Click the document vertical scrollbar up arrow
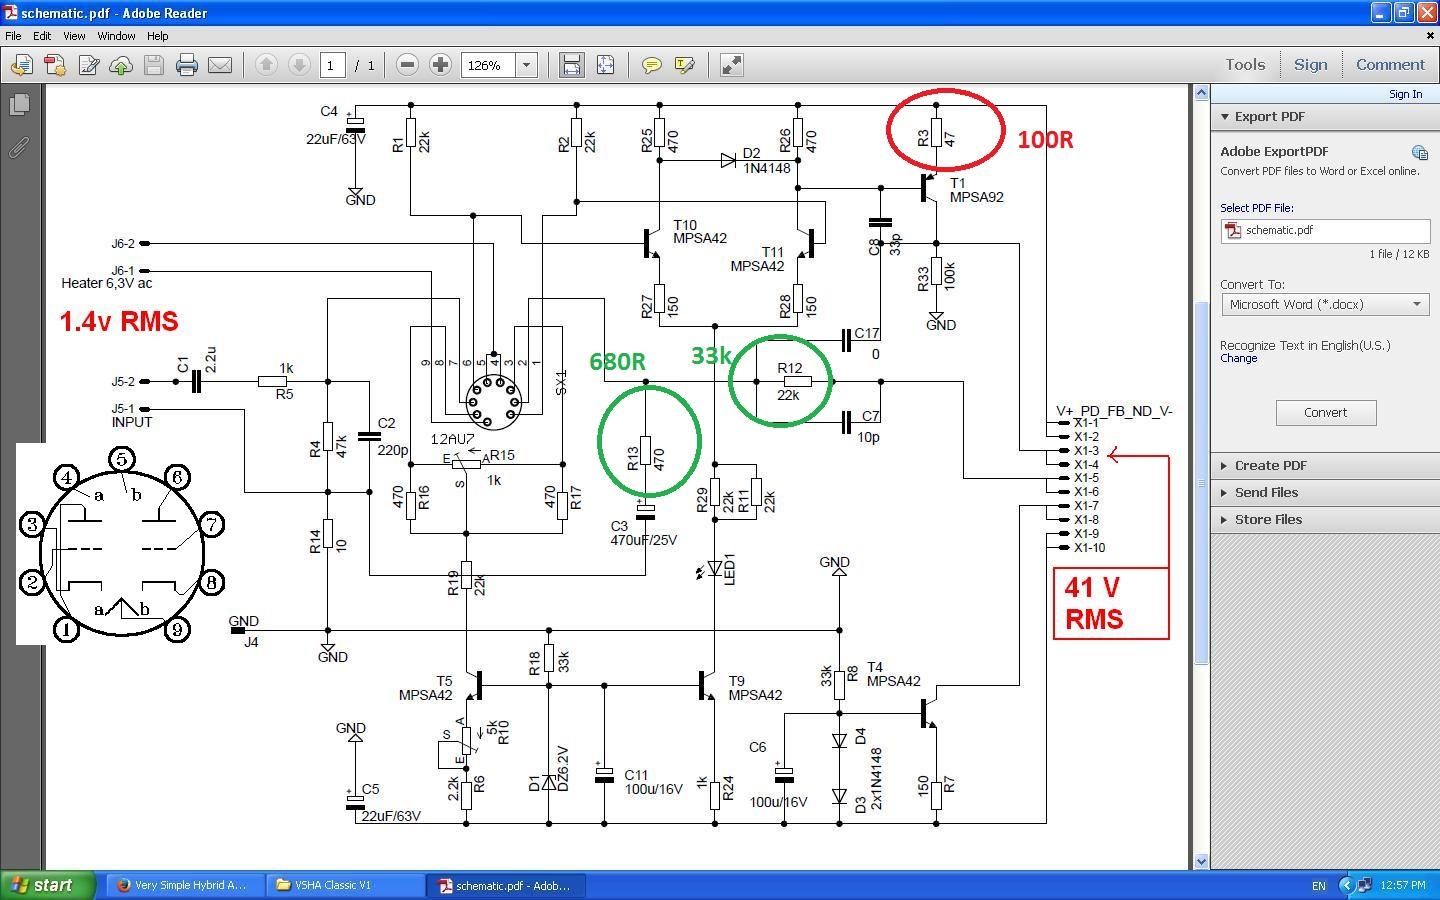The width and height of the screenshot is (1440, 900). tap(1201, 93)
